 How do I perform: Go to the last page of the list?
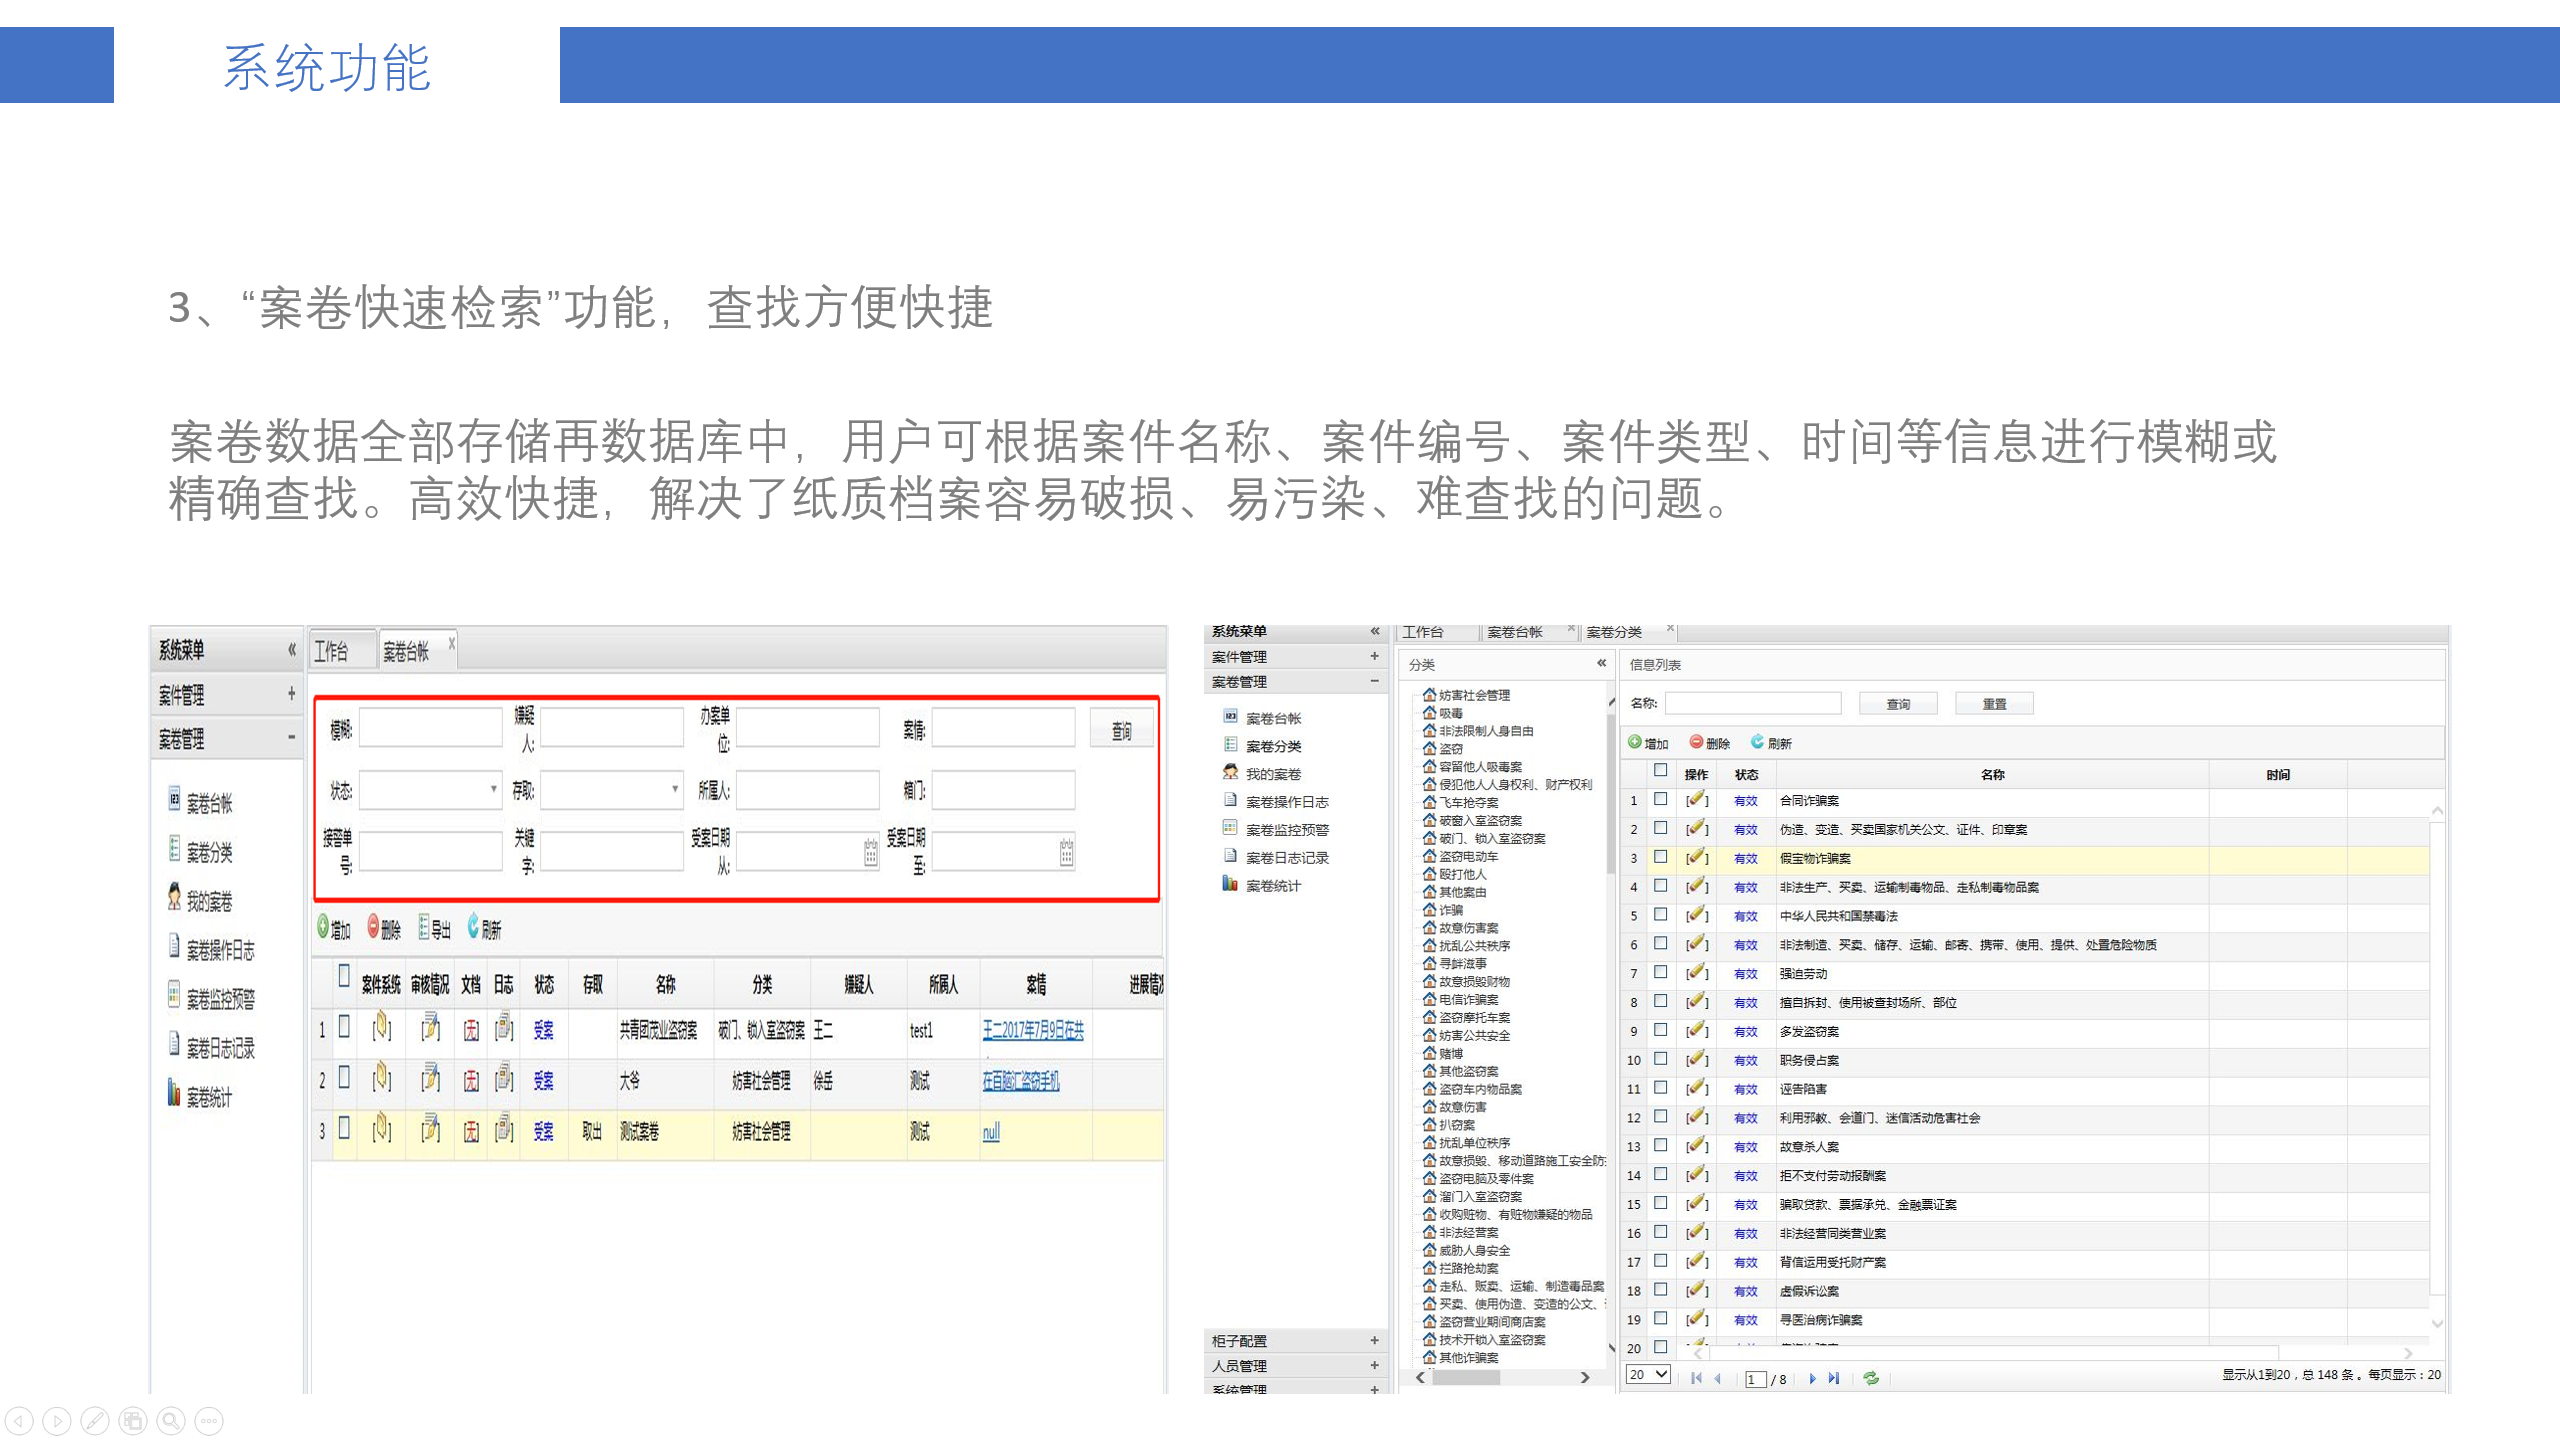1834,1378
